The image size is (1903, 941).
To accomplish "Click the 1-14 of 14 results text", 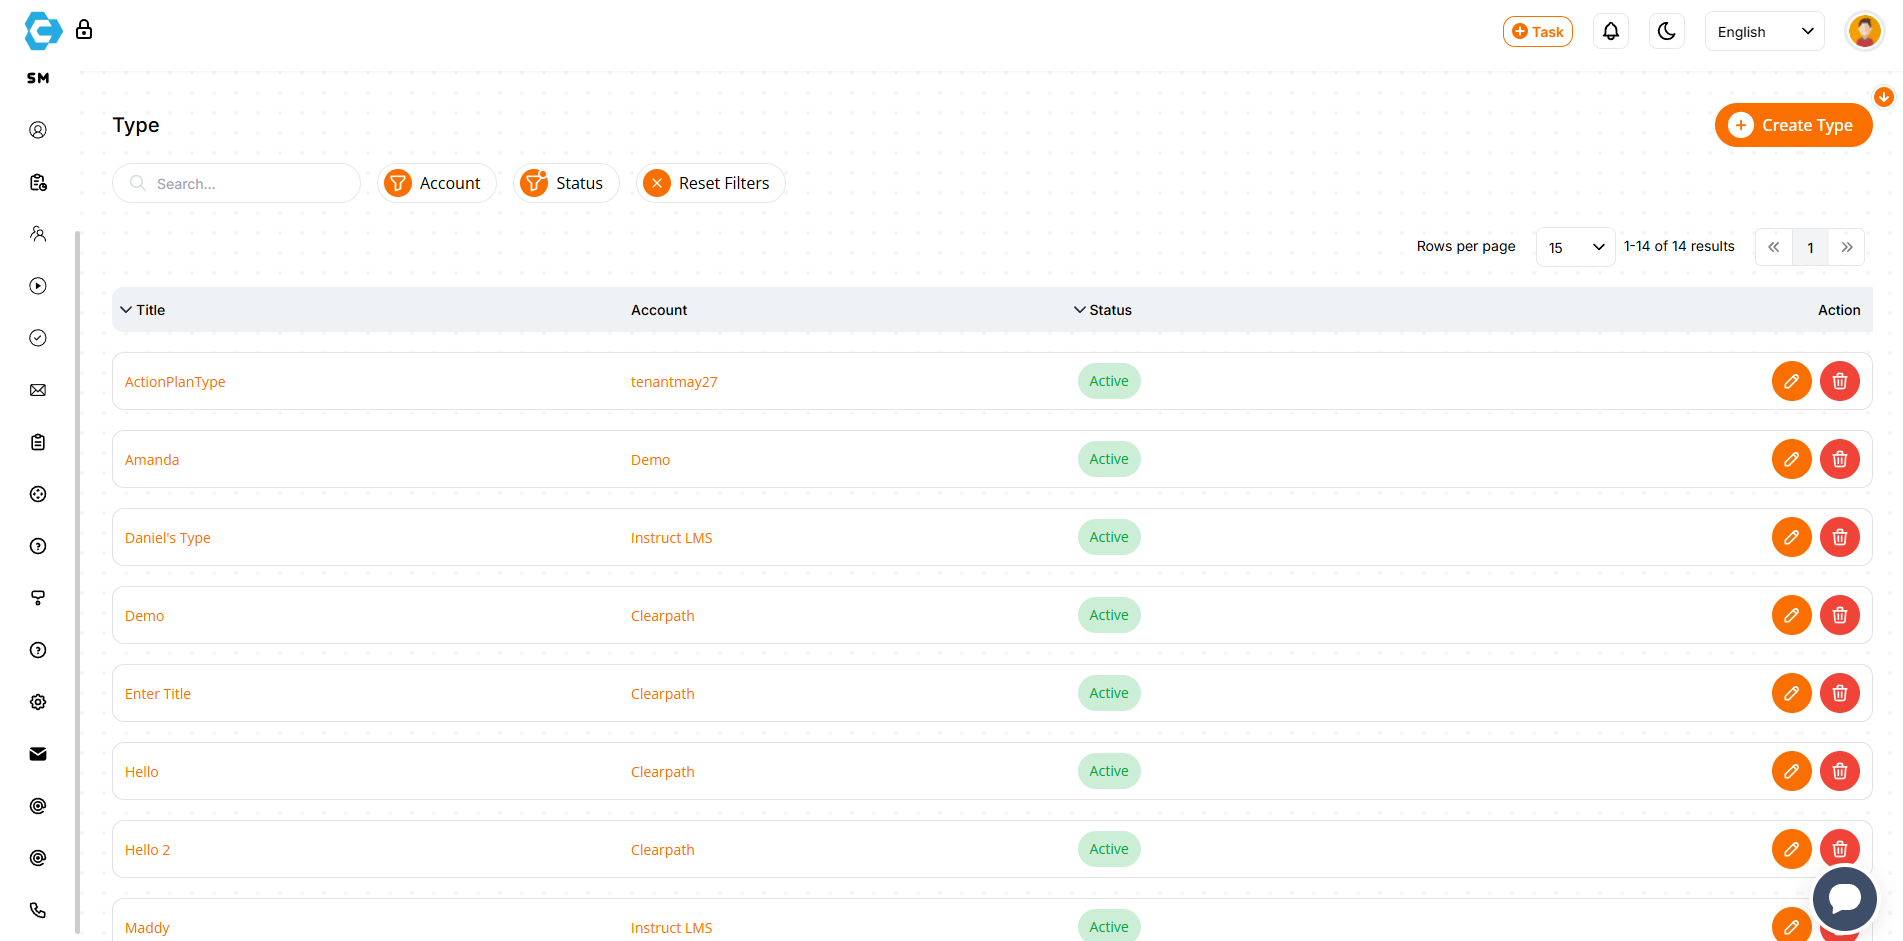I will [x=1679, y=246].
